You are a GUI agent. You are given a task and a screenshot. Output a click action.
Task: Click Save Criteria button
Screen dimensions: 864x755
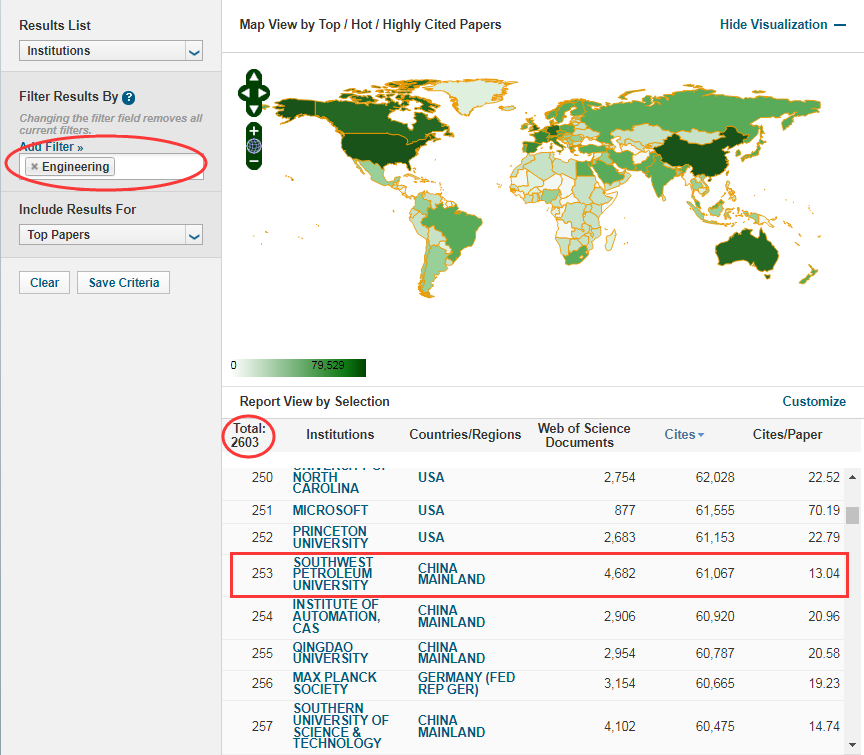(x=123, y=283)
